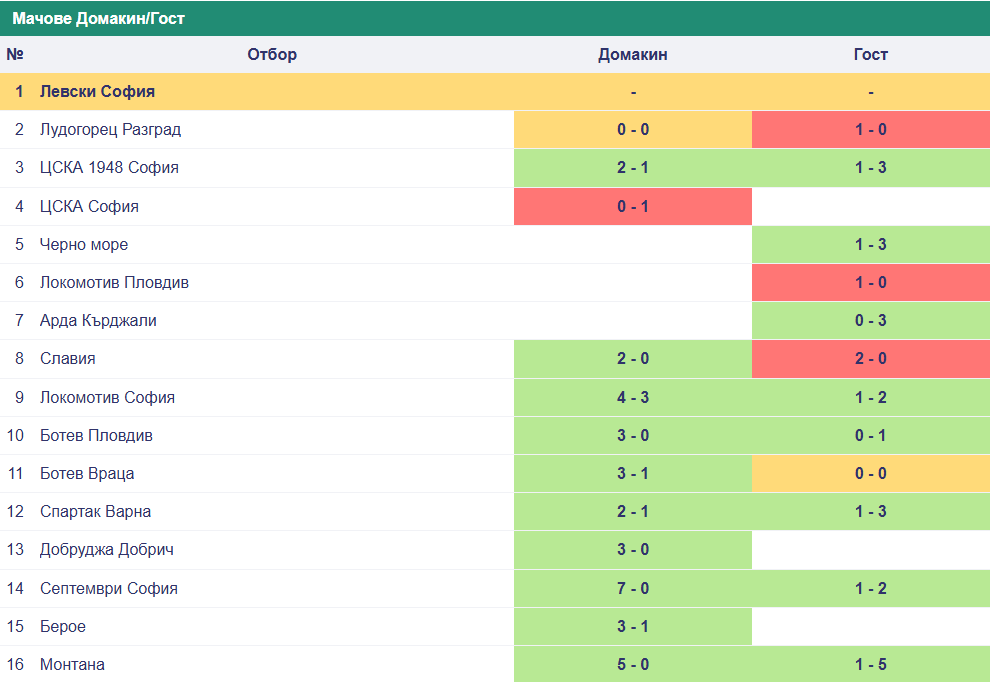This screenshot has height=682, width=990.
Task: Open Ботев Пловдив home result 3 - 0
Action: click(633, 436)
